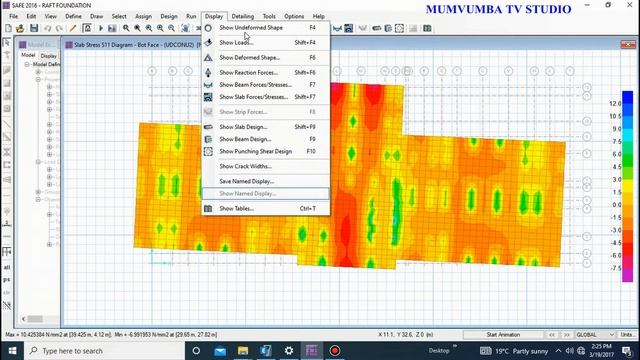Screen dimensions: 640x360
Task: Click the Show Tables toolbar icon
Action: coord(427,28)
